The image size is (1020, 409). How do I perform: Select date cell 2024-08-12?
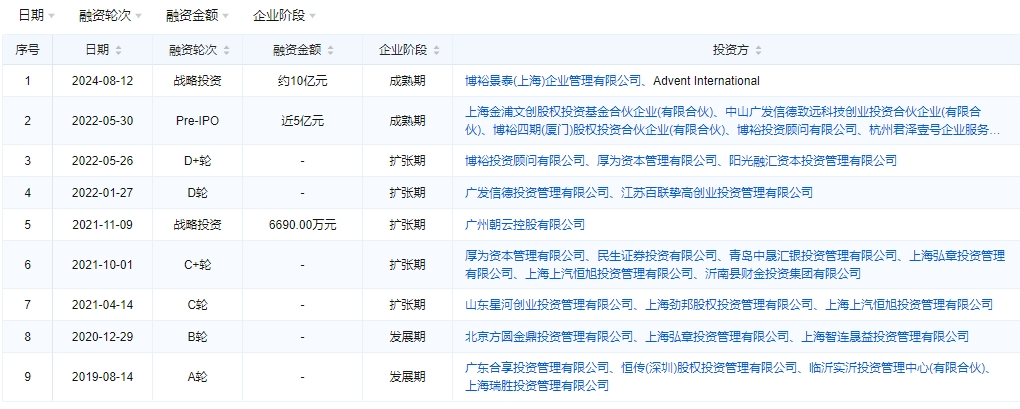click(x=102, y=81)
